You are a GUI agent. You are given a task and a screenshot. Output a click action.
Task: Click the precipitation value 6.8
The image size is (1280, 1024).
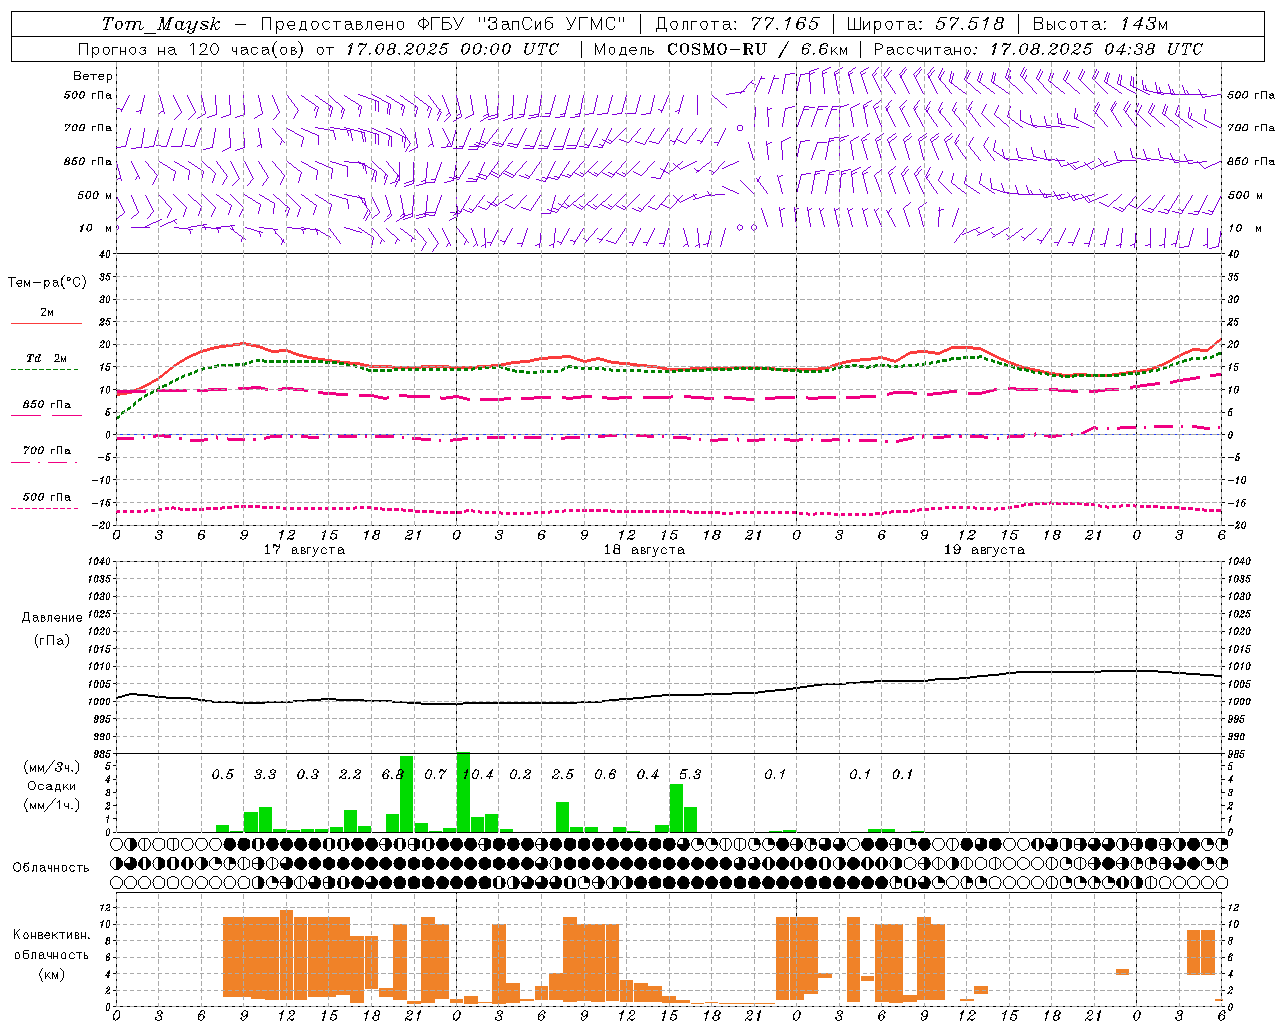pos(393,774)
